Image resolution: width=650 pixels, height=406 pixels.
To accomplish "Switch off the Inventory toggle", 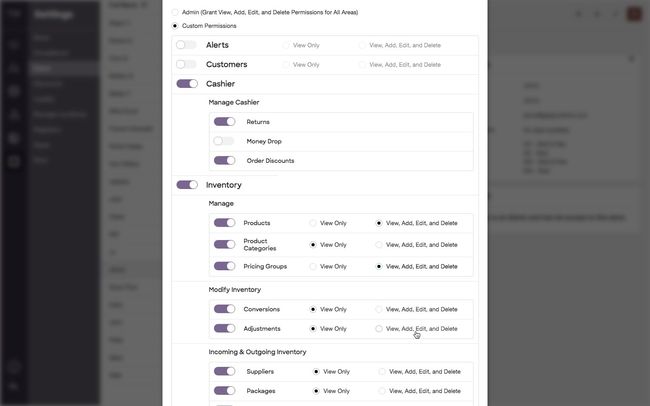I will point(187,185).
